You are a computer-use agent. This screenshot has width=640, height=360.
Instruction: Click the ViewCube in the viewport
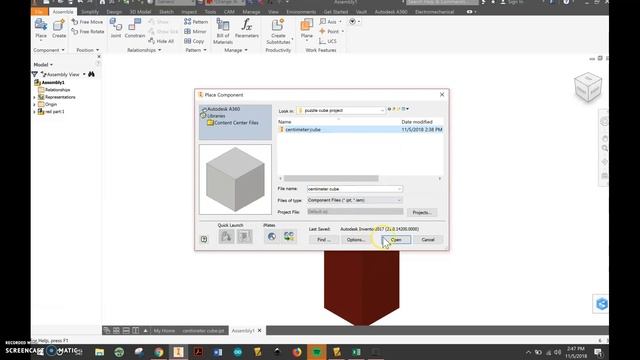pyautogui.click(x=588, y=87)
